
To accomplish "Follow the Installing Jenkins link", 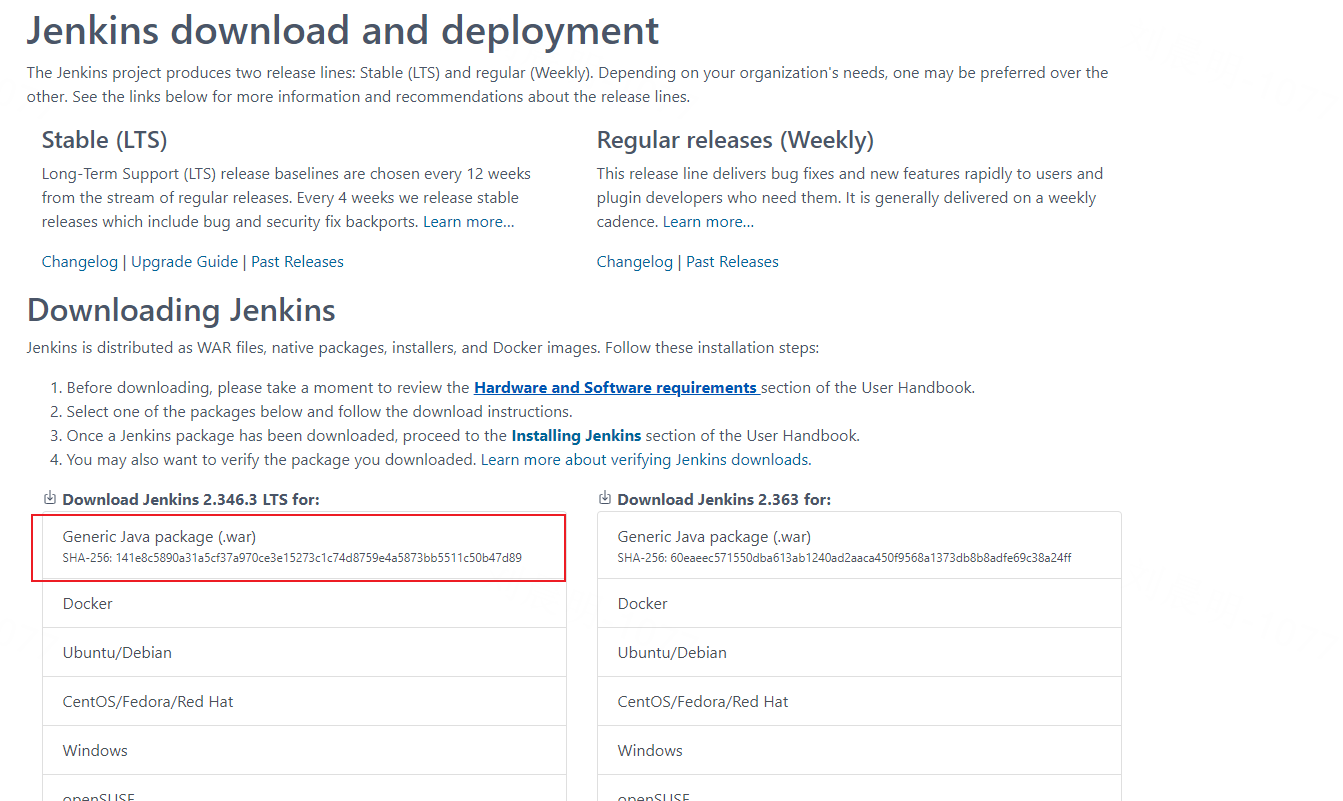I will pyautogui.click(x=576, y=436).
